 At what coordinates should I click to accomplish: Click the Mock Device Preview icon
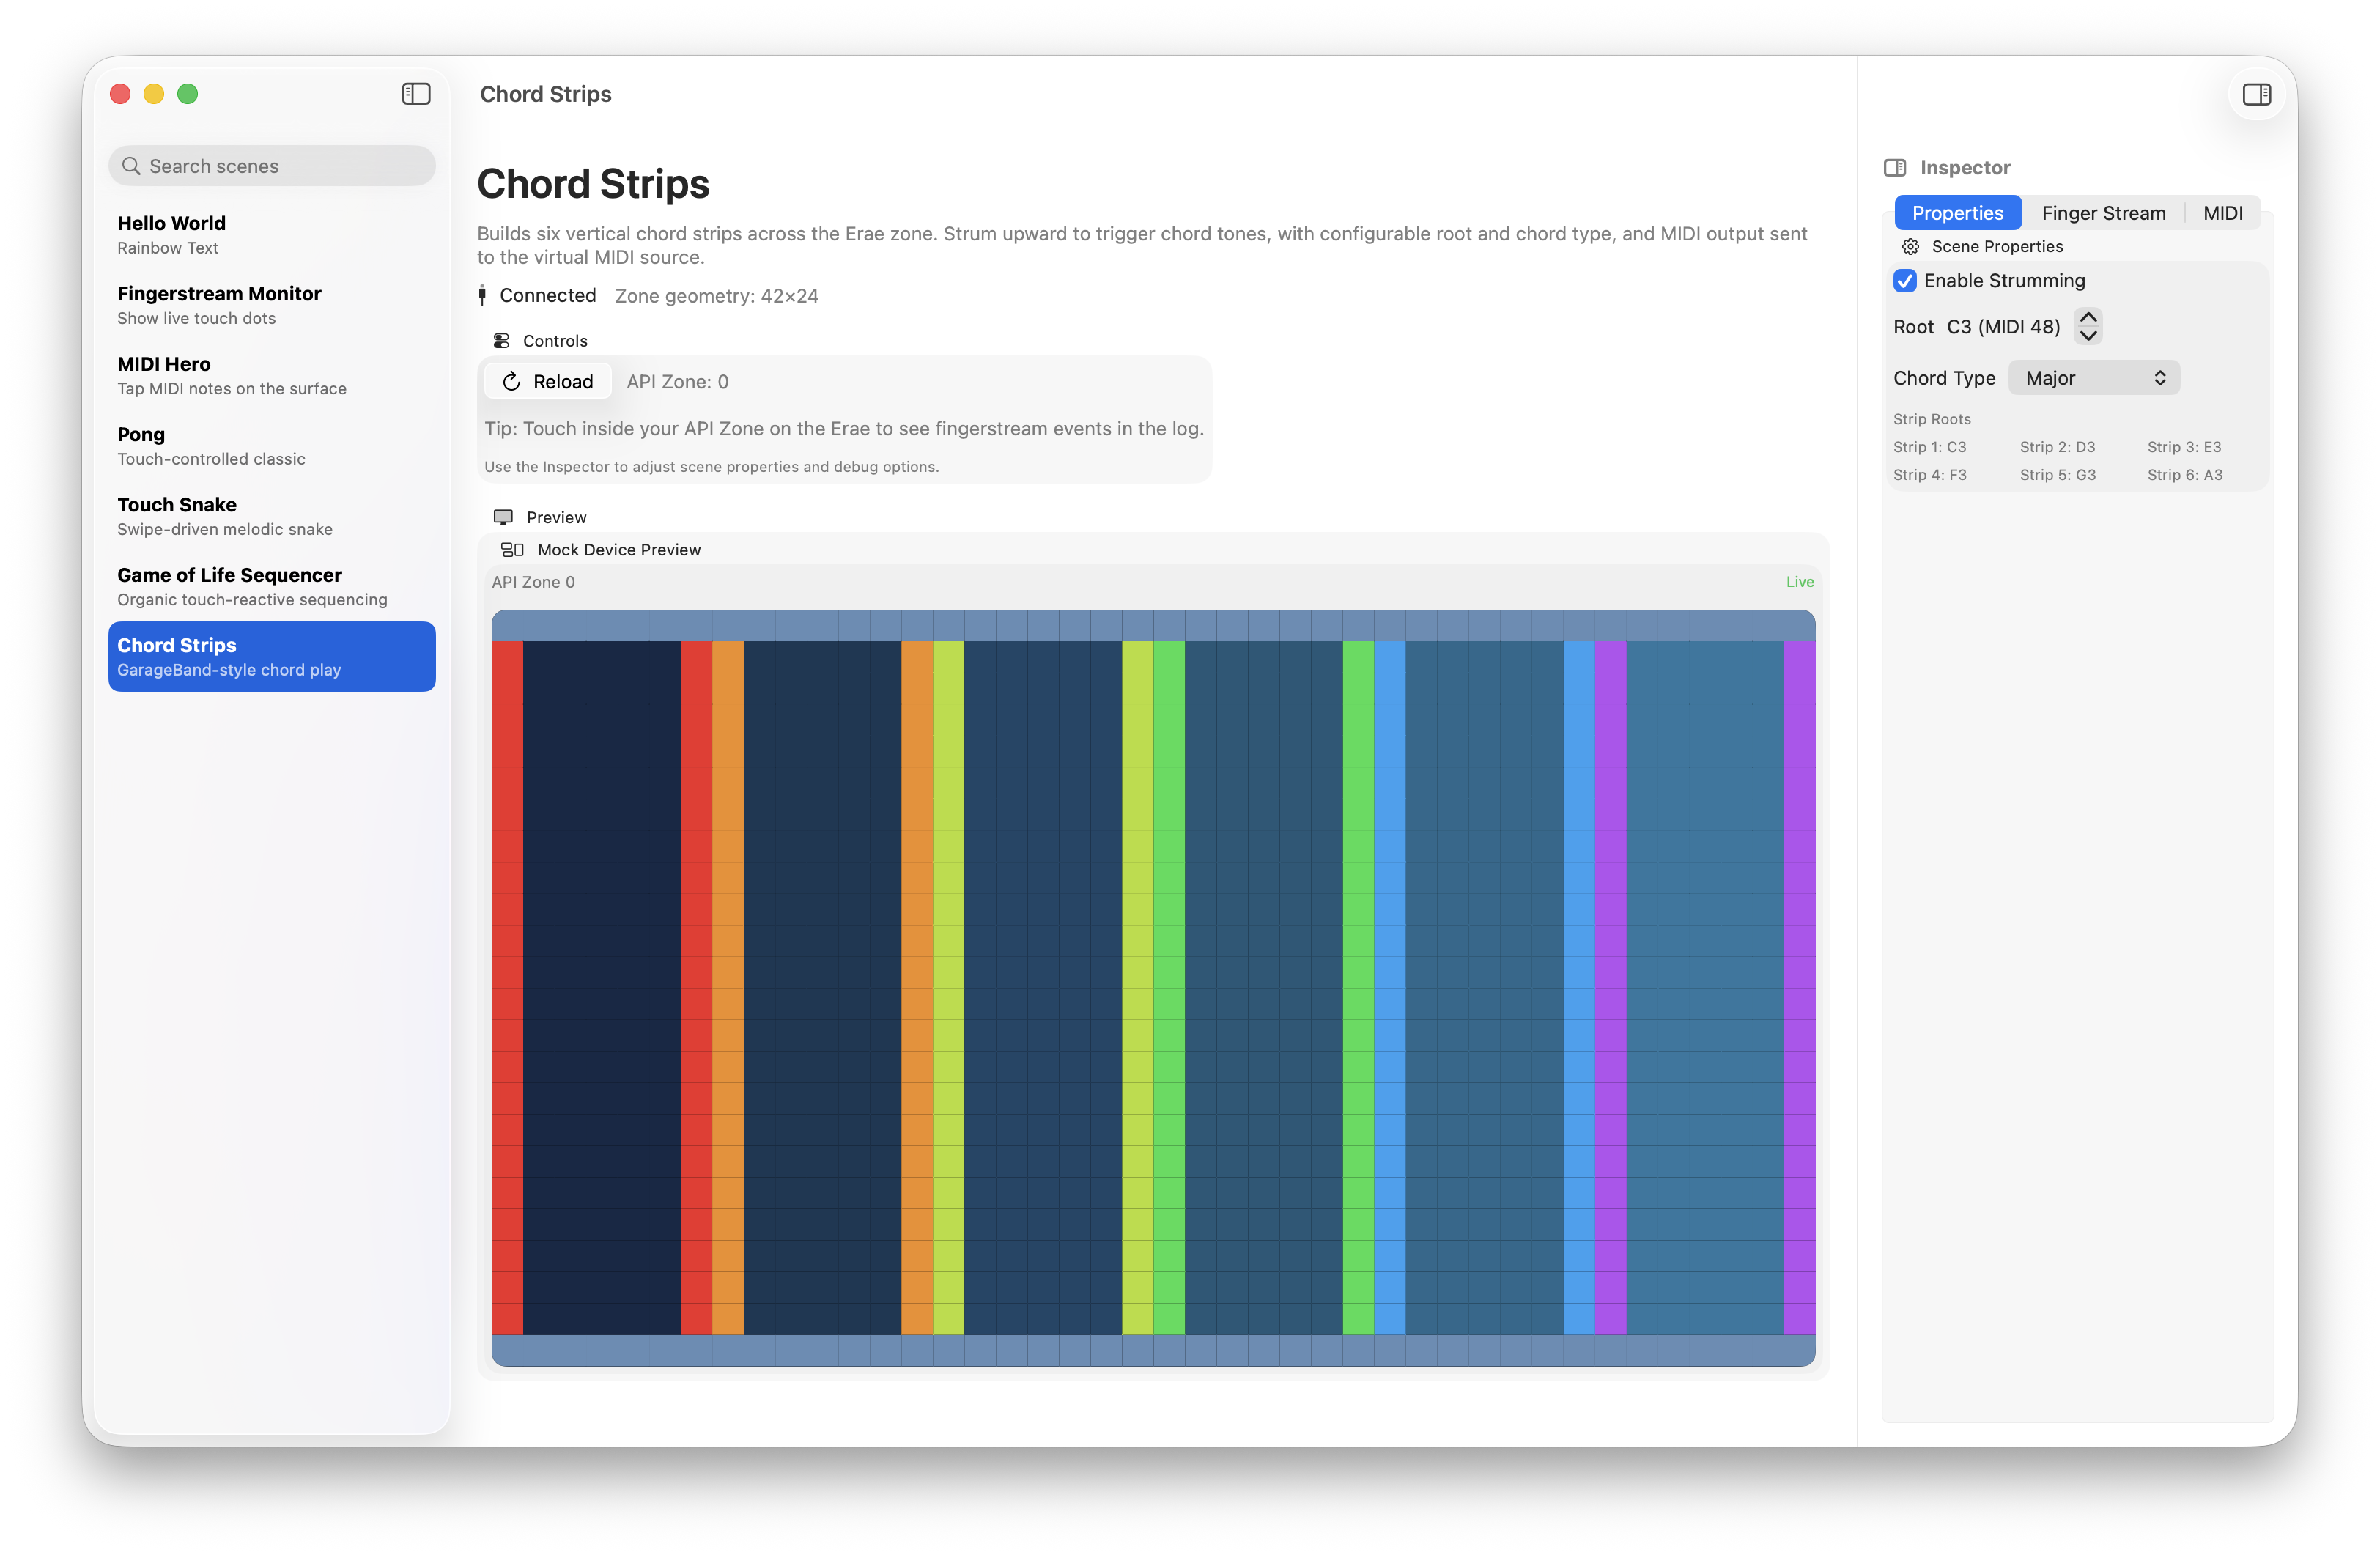click(512, 550)
